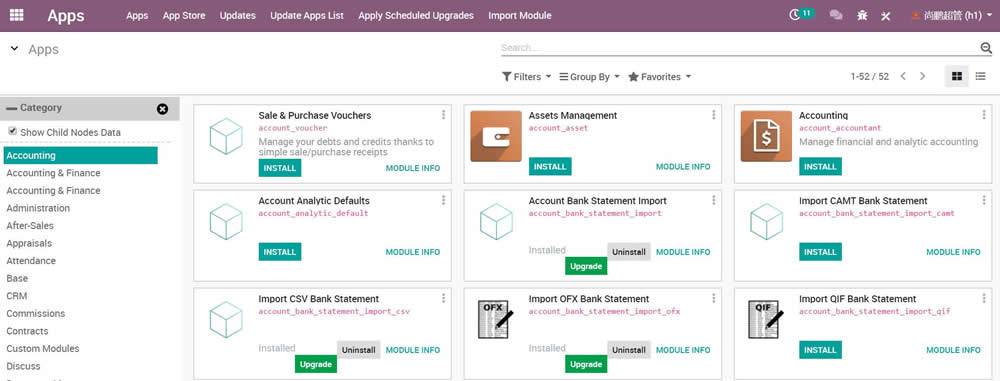Click into the Search field
1000x381 pixels.
click(740, 48)
